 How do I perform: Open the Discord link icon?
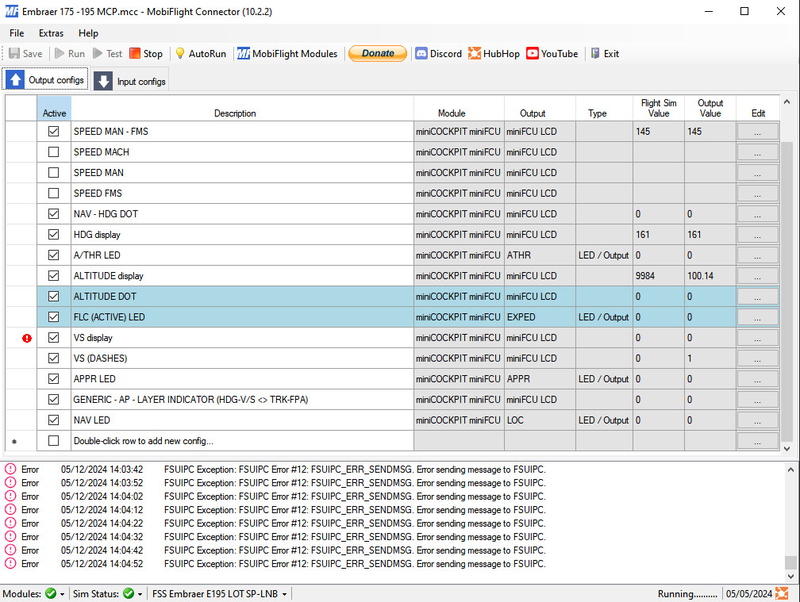[422, 54]
